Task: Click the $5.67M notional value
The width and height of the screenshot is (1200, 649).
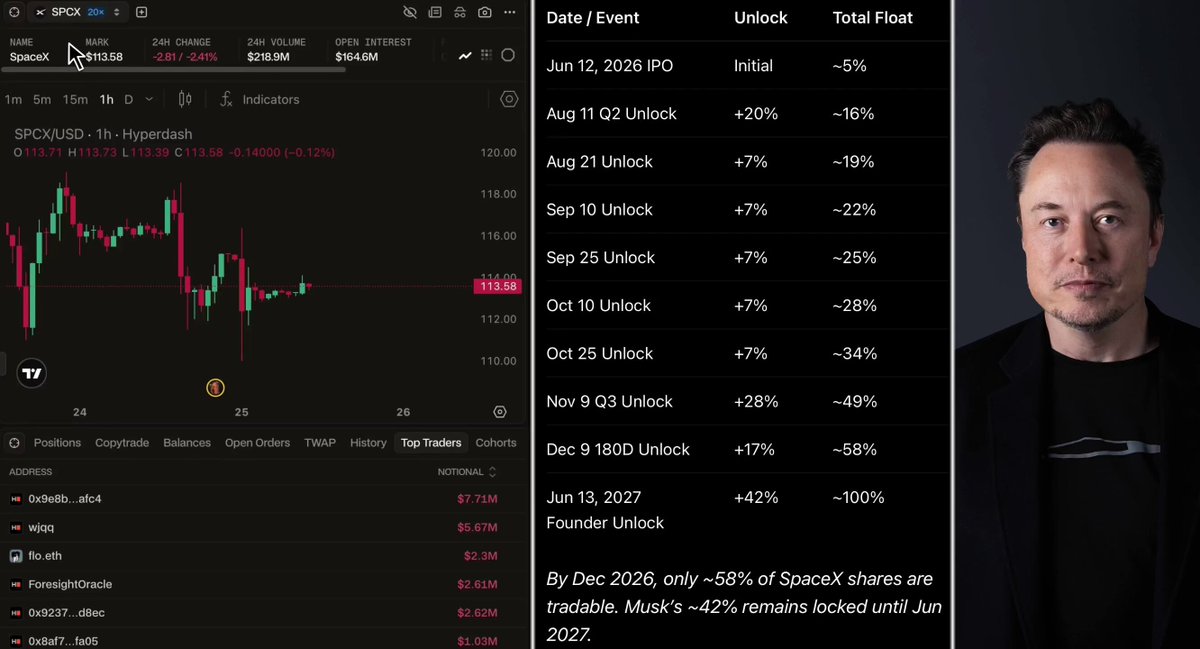Action: (x=477, y=527)
